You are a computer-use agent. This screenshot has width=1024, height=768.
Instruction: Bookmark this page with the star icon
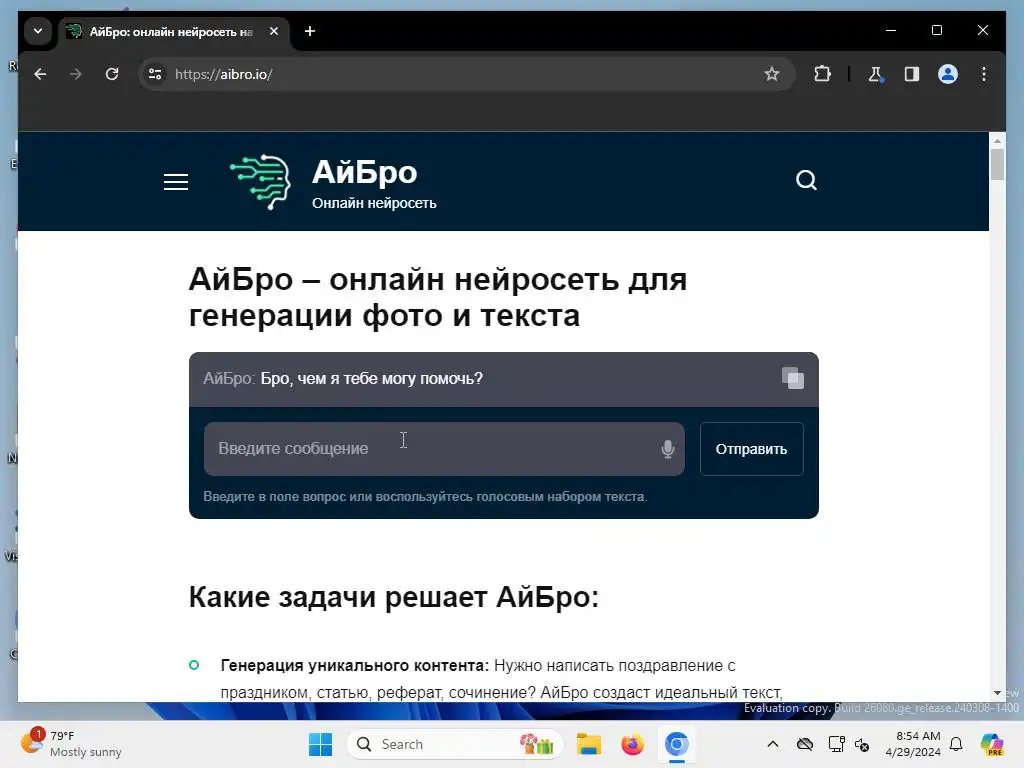(772, 74)
